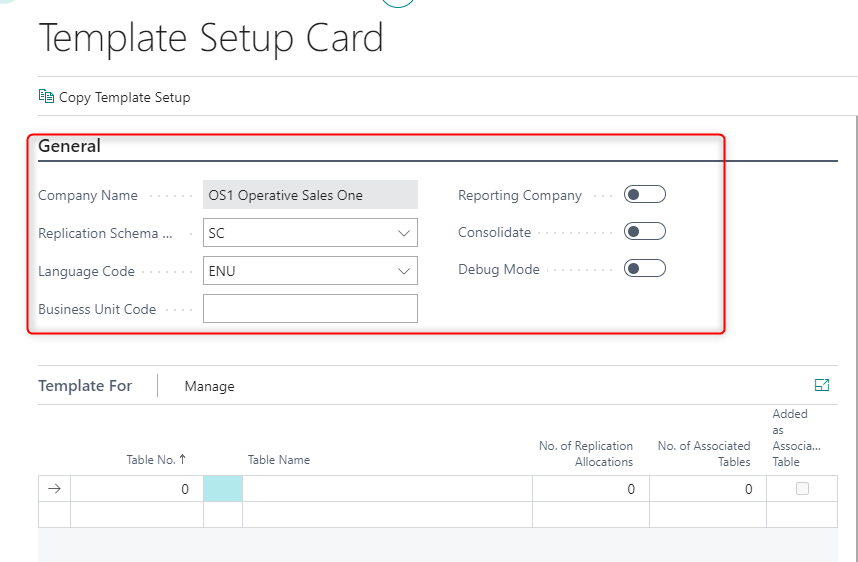Image resolution: width=858 pixels, height=562 pixels.
Task: Click the Copy Template Setup label text
Action: [x=125, y=97]
